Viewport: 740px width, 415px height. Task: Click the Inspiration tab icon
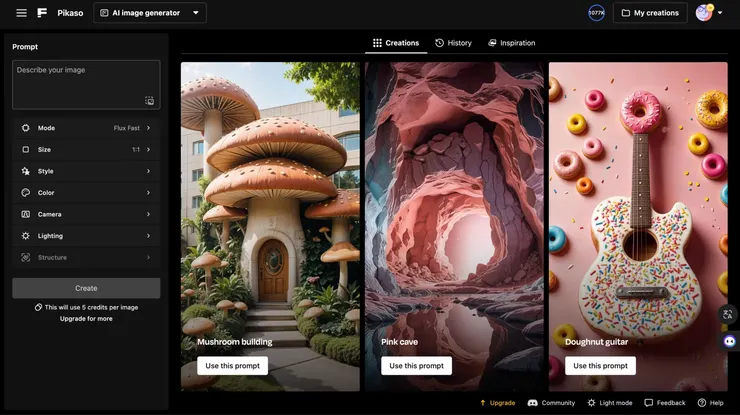coord(492,43)
